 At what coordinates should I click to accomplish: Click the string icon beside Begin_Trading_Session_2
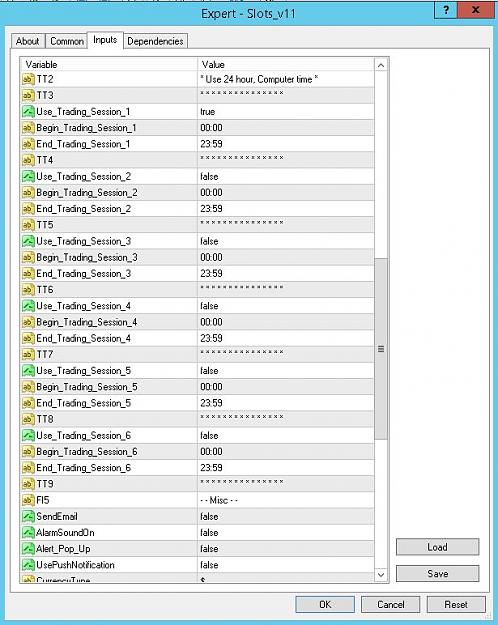tap(28, 193)
